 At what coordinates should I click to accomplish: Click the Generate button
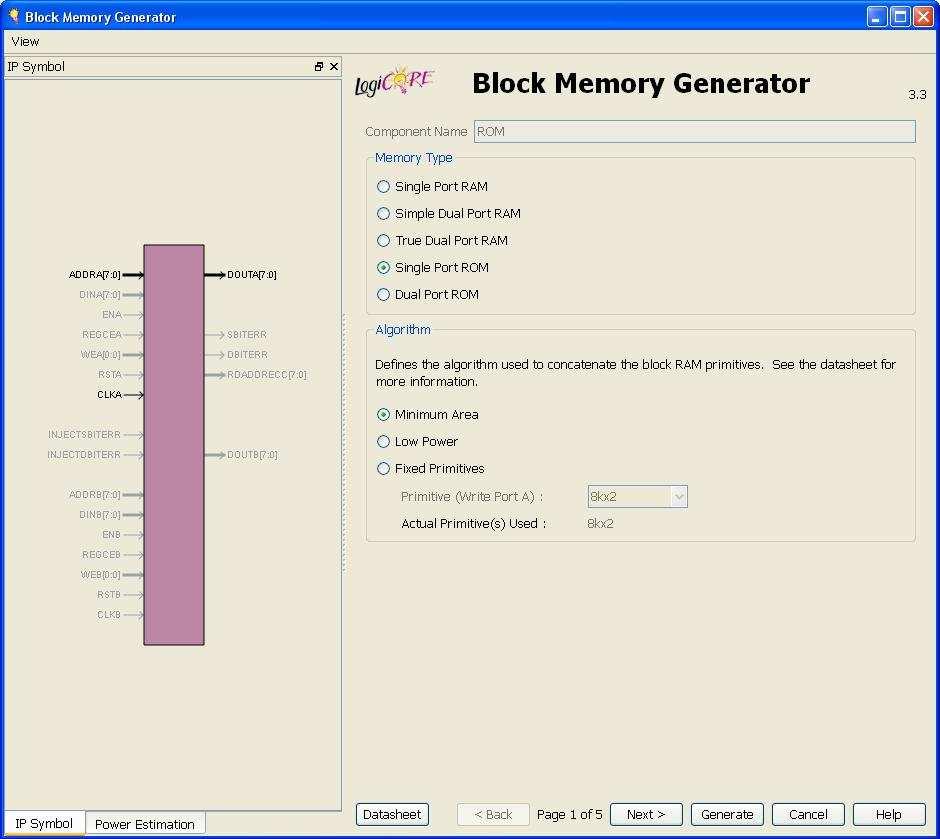click(727, 814)
